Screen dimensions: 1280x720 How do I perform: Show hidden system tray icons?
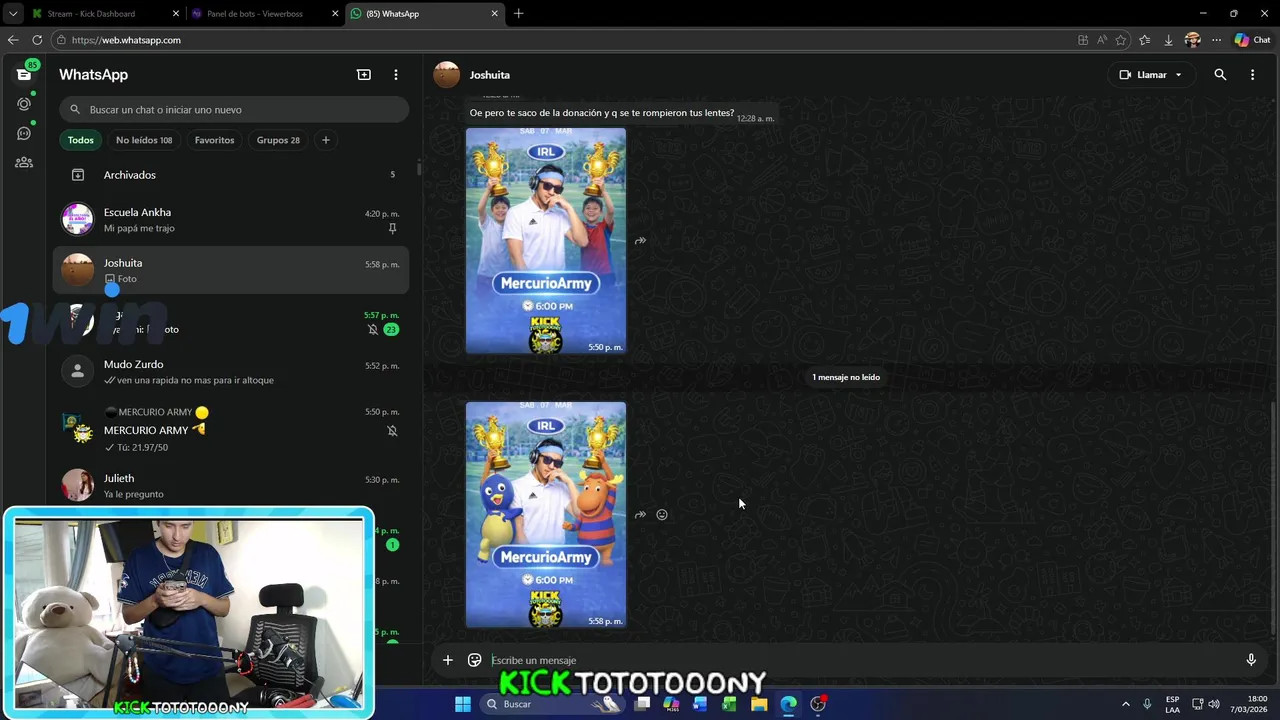(x=1125, y=704)
